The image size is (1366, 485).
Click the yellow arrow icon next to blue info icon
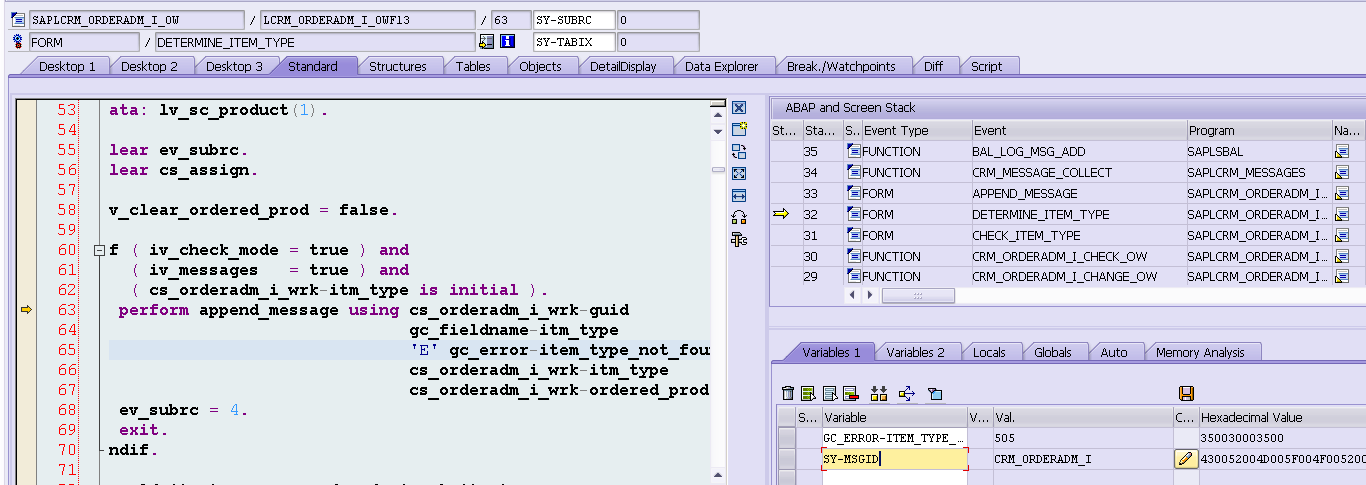coord(487,42)
